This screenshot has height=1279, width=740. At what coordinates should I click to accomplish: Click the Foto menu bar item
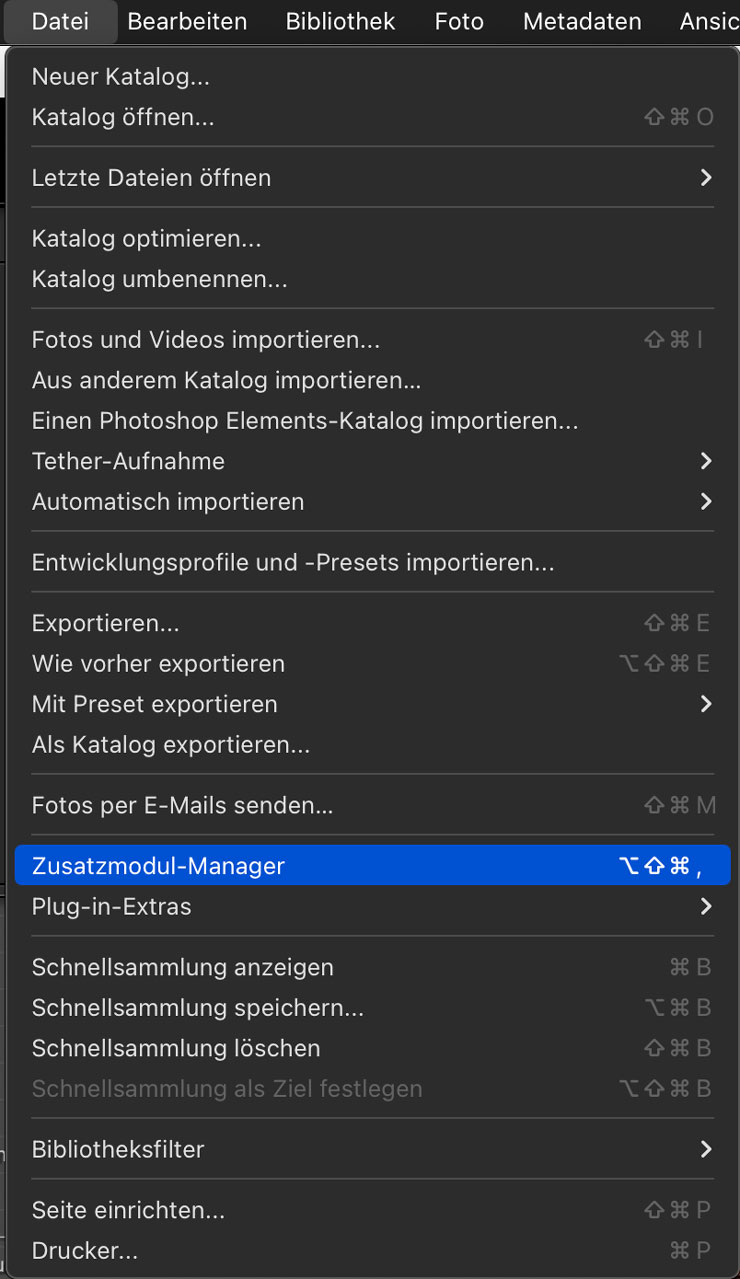coord(459,21)
